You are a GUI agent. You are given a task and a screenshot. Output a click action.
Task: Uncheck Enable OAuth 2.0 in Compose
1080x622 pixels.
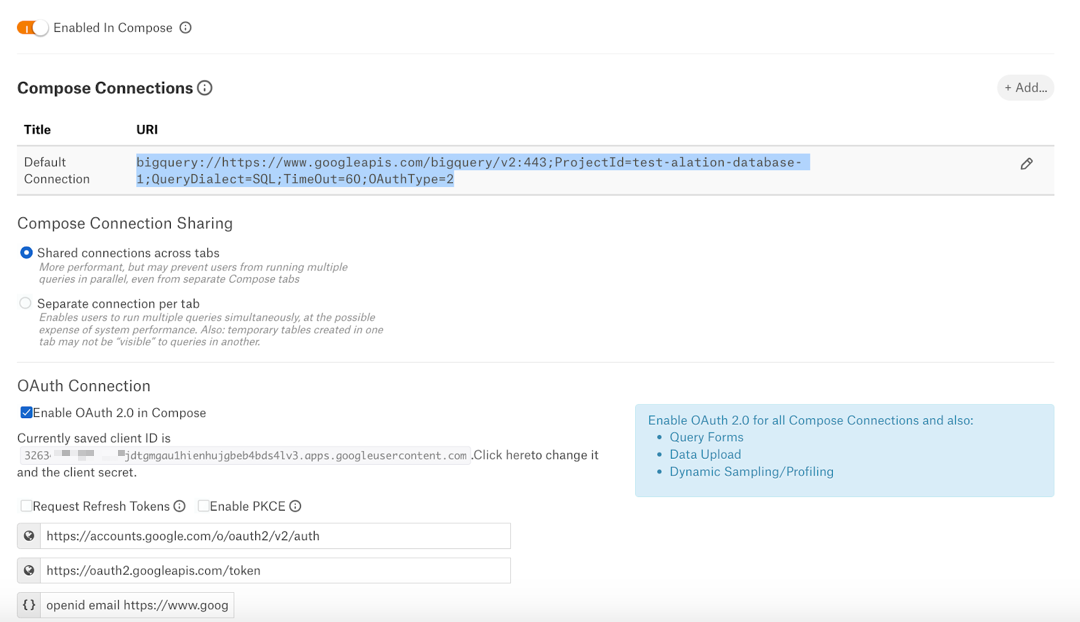(x=26, y=413)
